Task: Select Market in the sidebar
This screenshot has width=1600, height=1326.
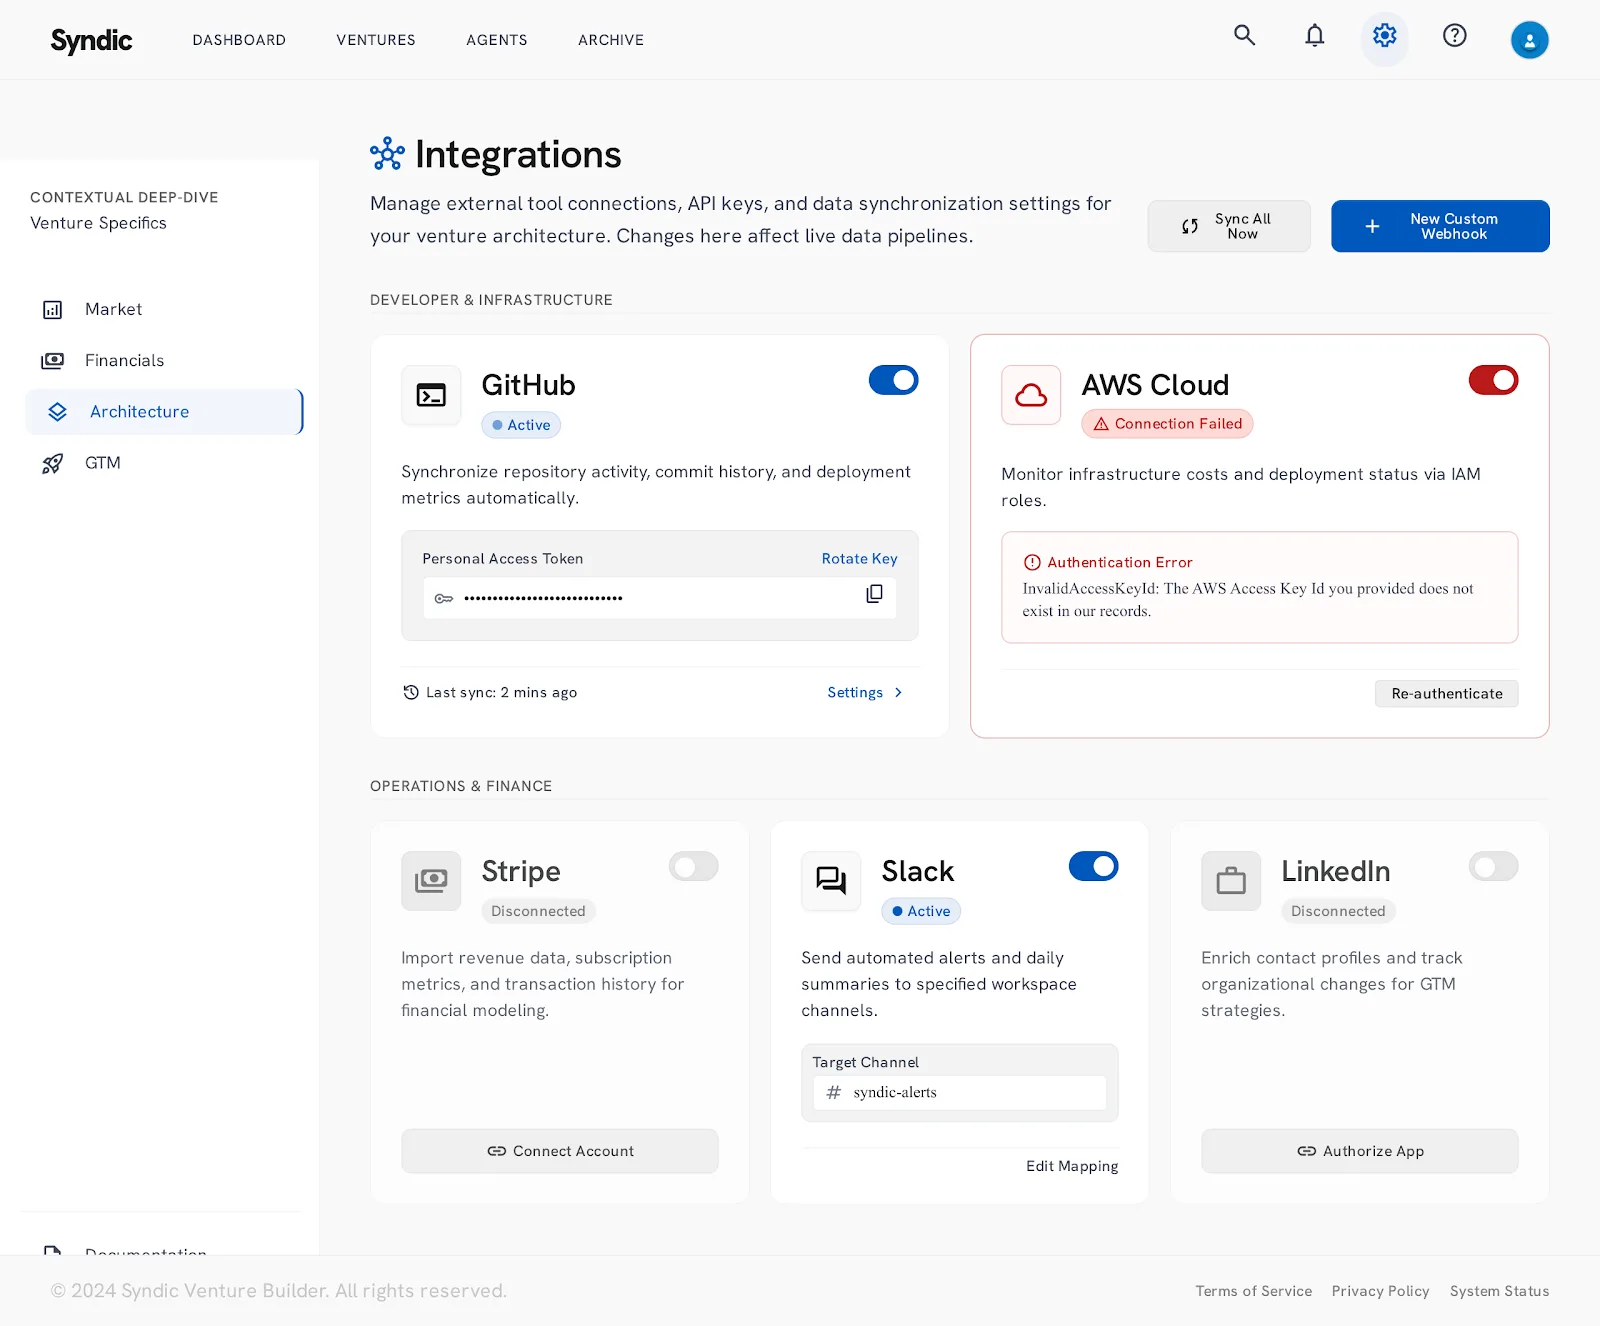Action: 164,310
